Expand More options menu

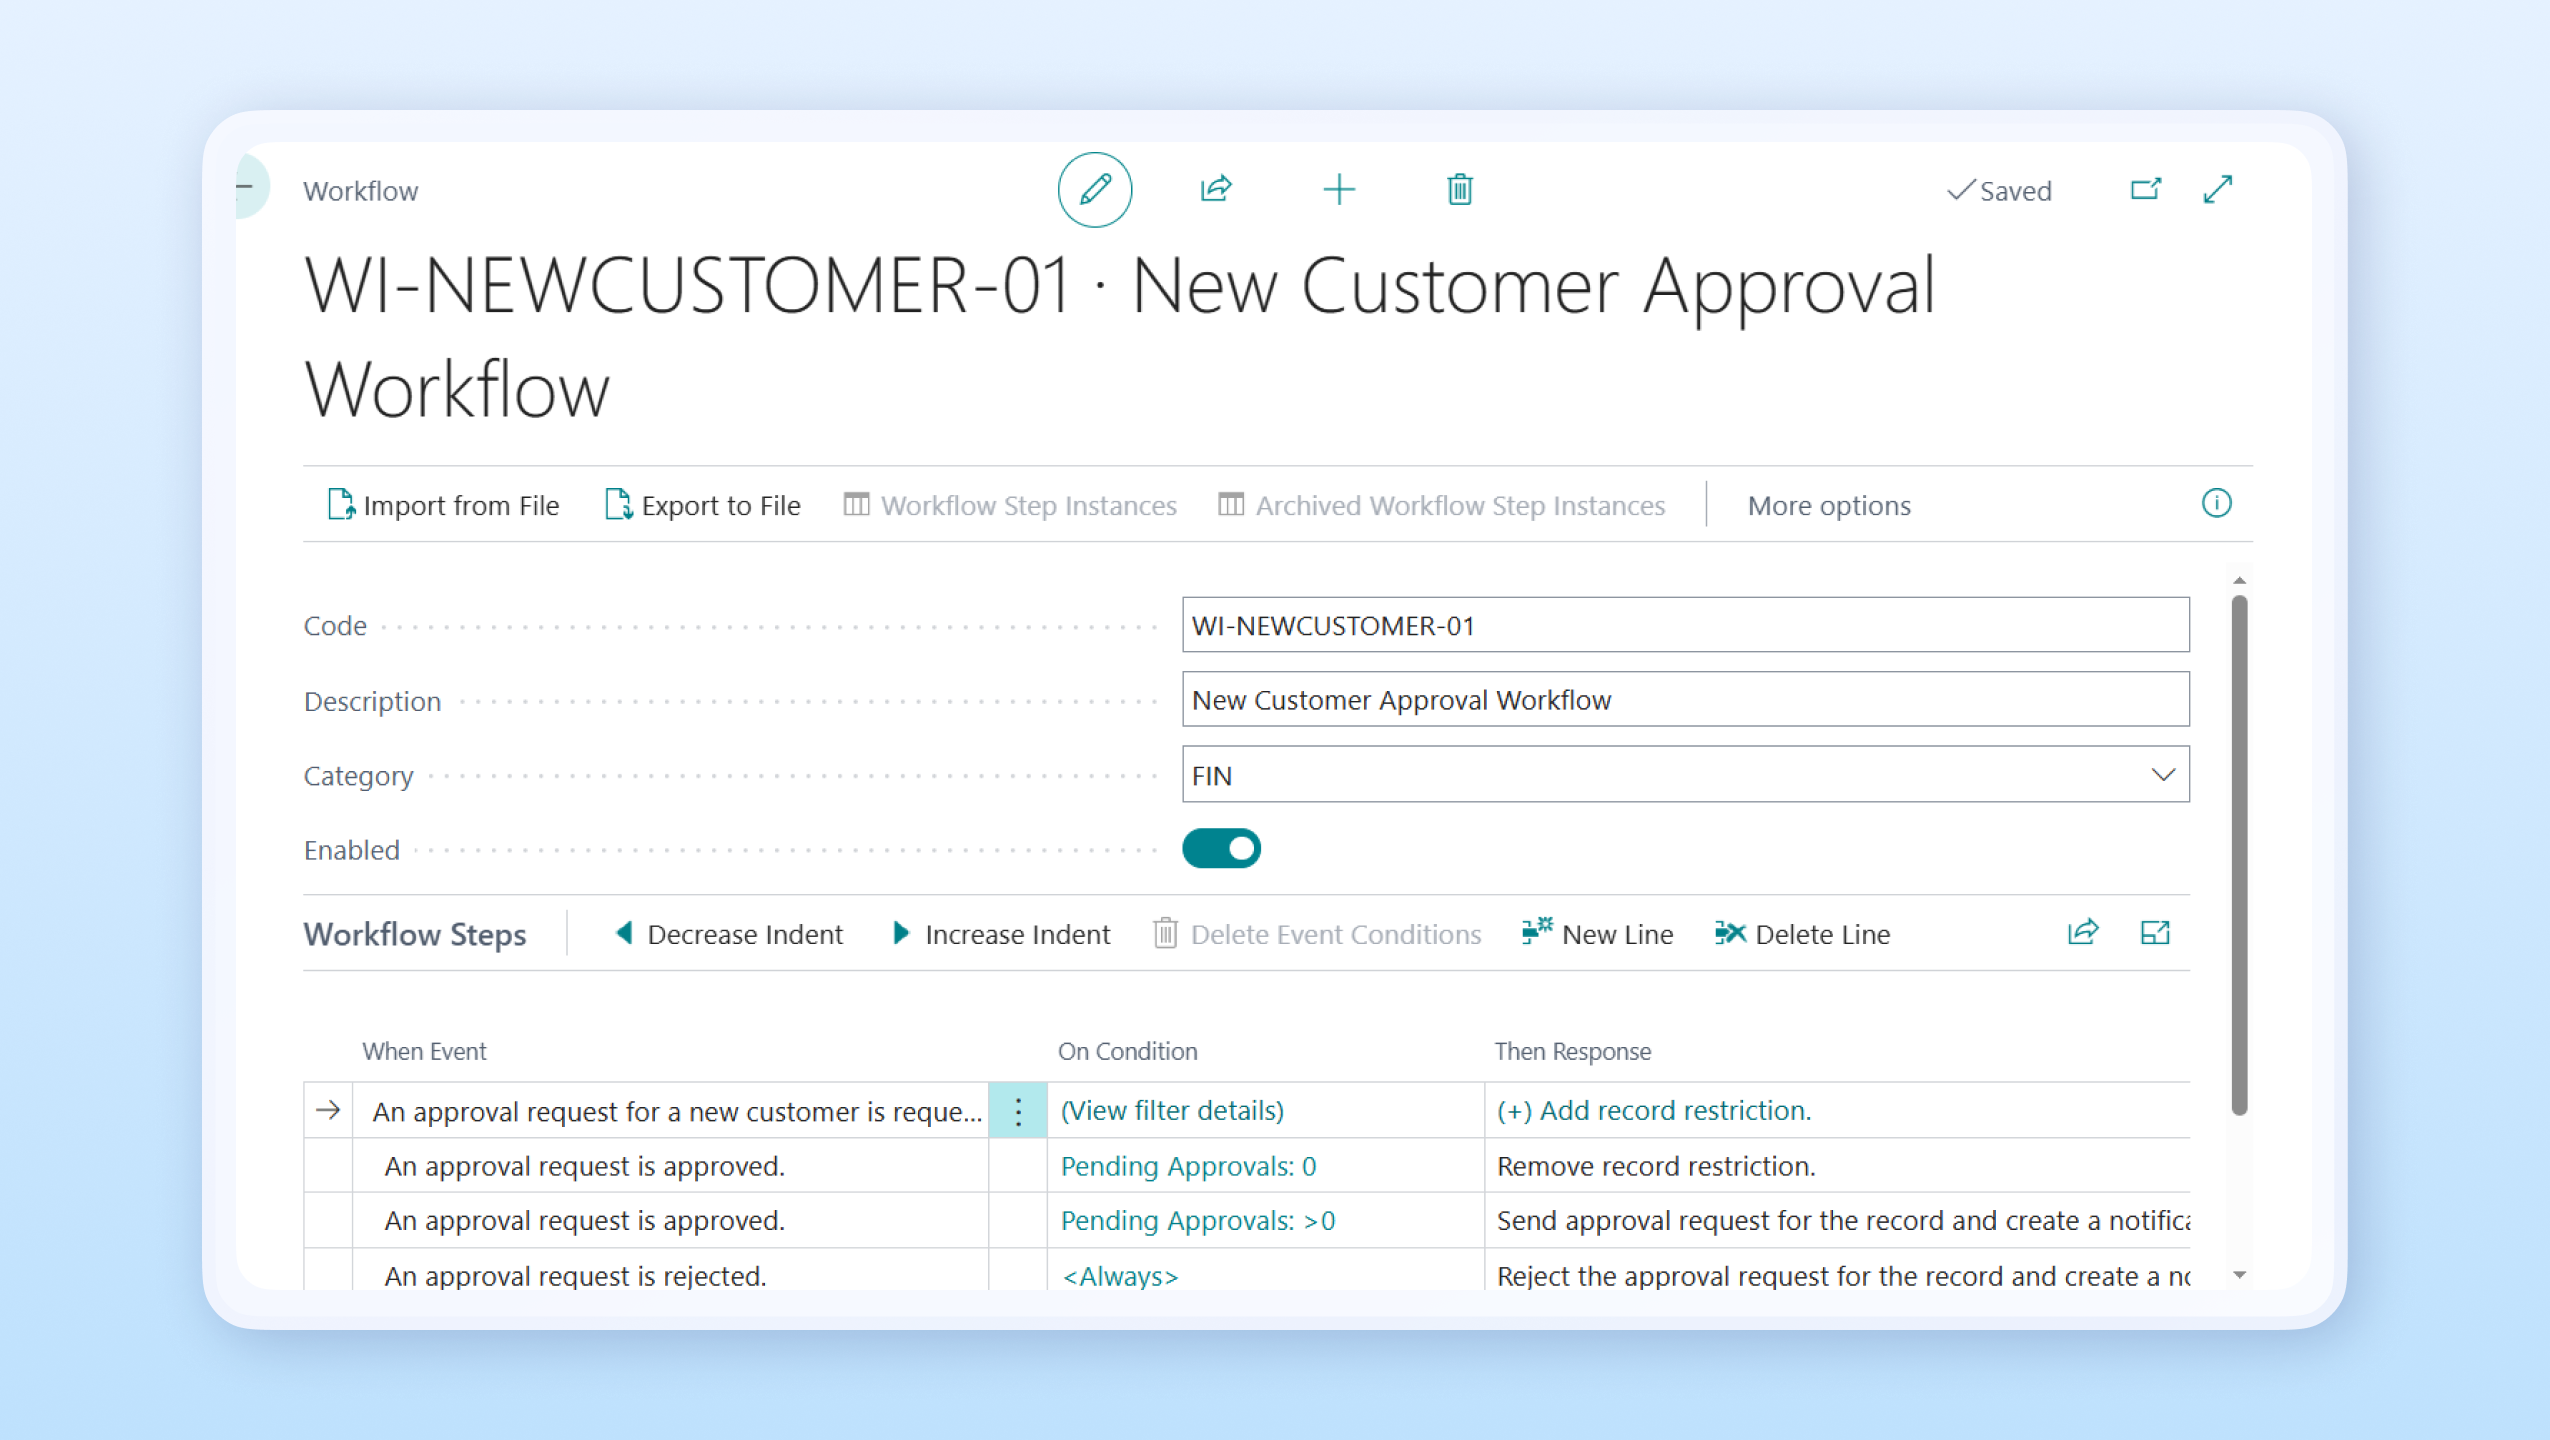[1828, 505]
